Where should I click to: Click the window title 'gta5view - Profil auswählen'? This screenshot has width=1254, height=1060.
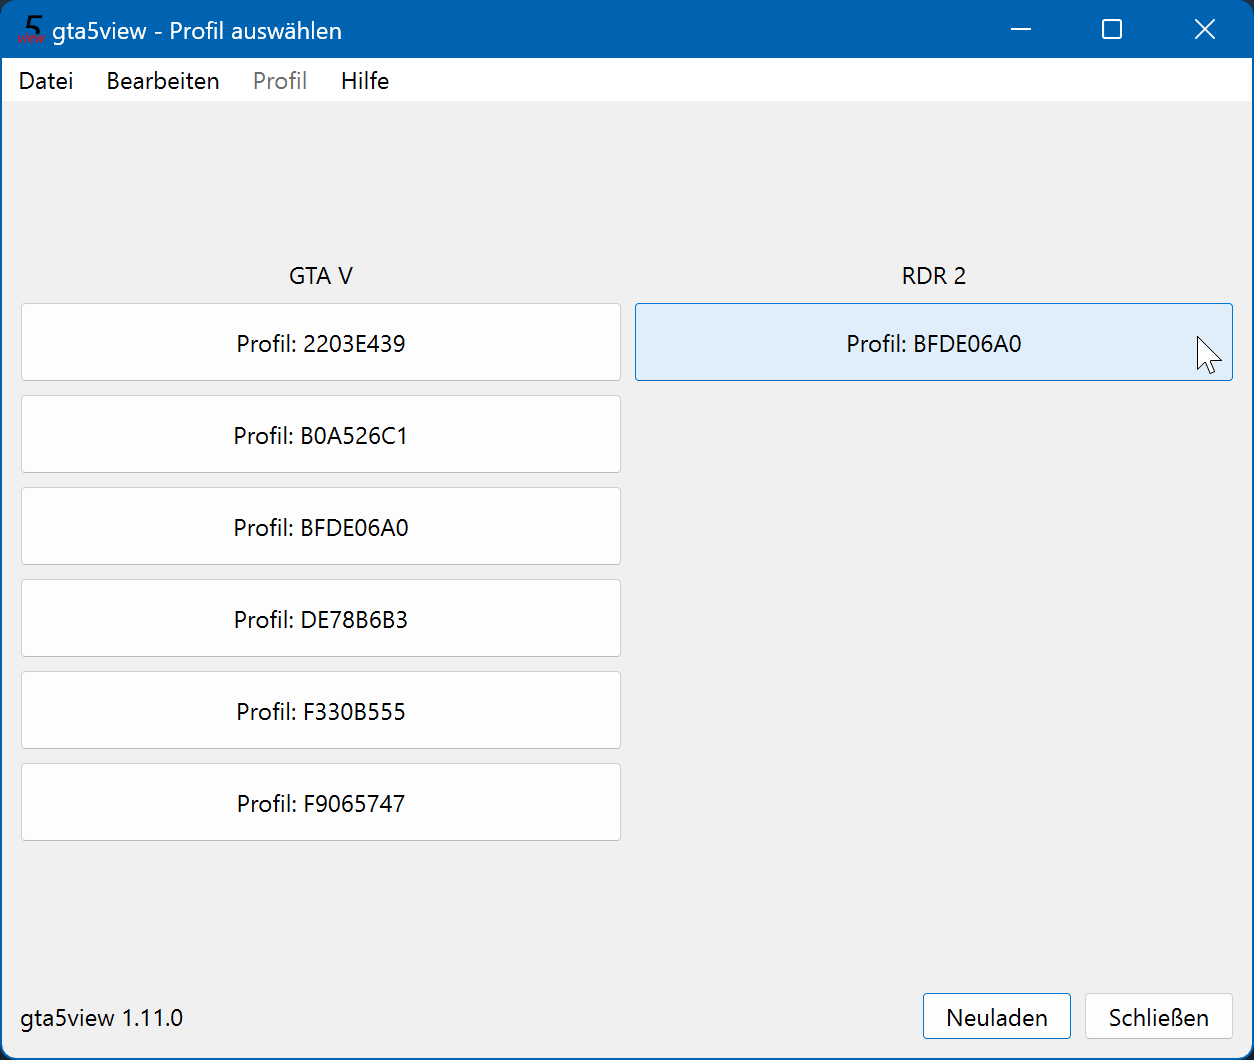pos(197,31)
